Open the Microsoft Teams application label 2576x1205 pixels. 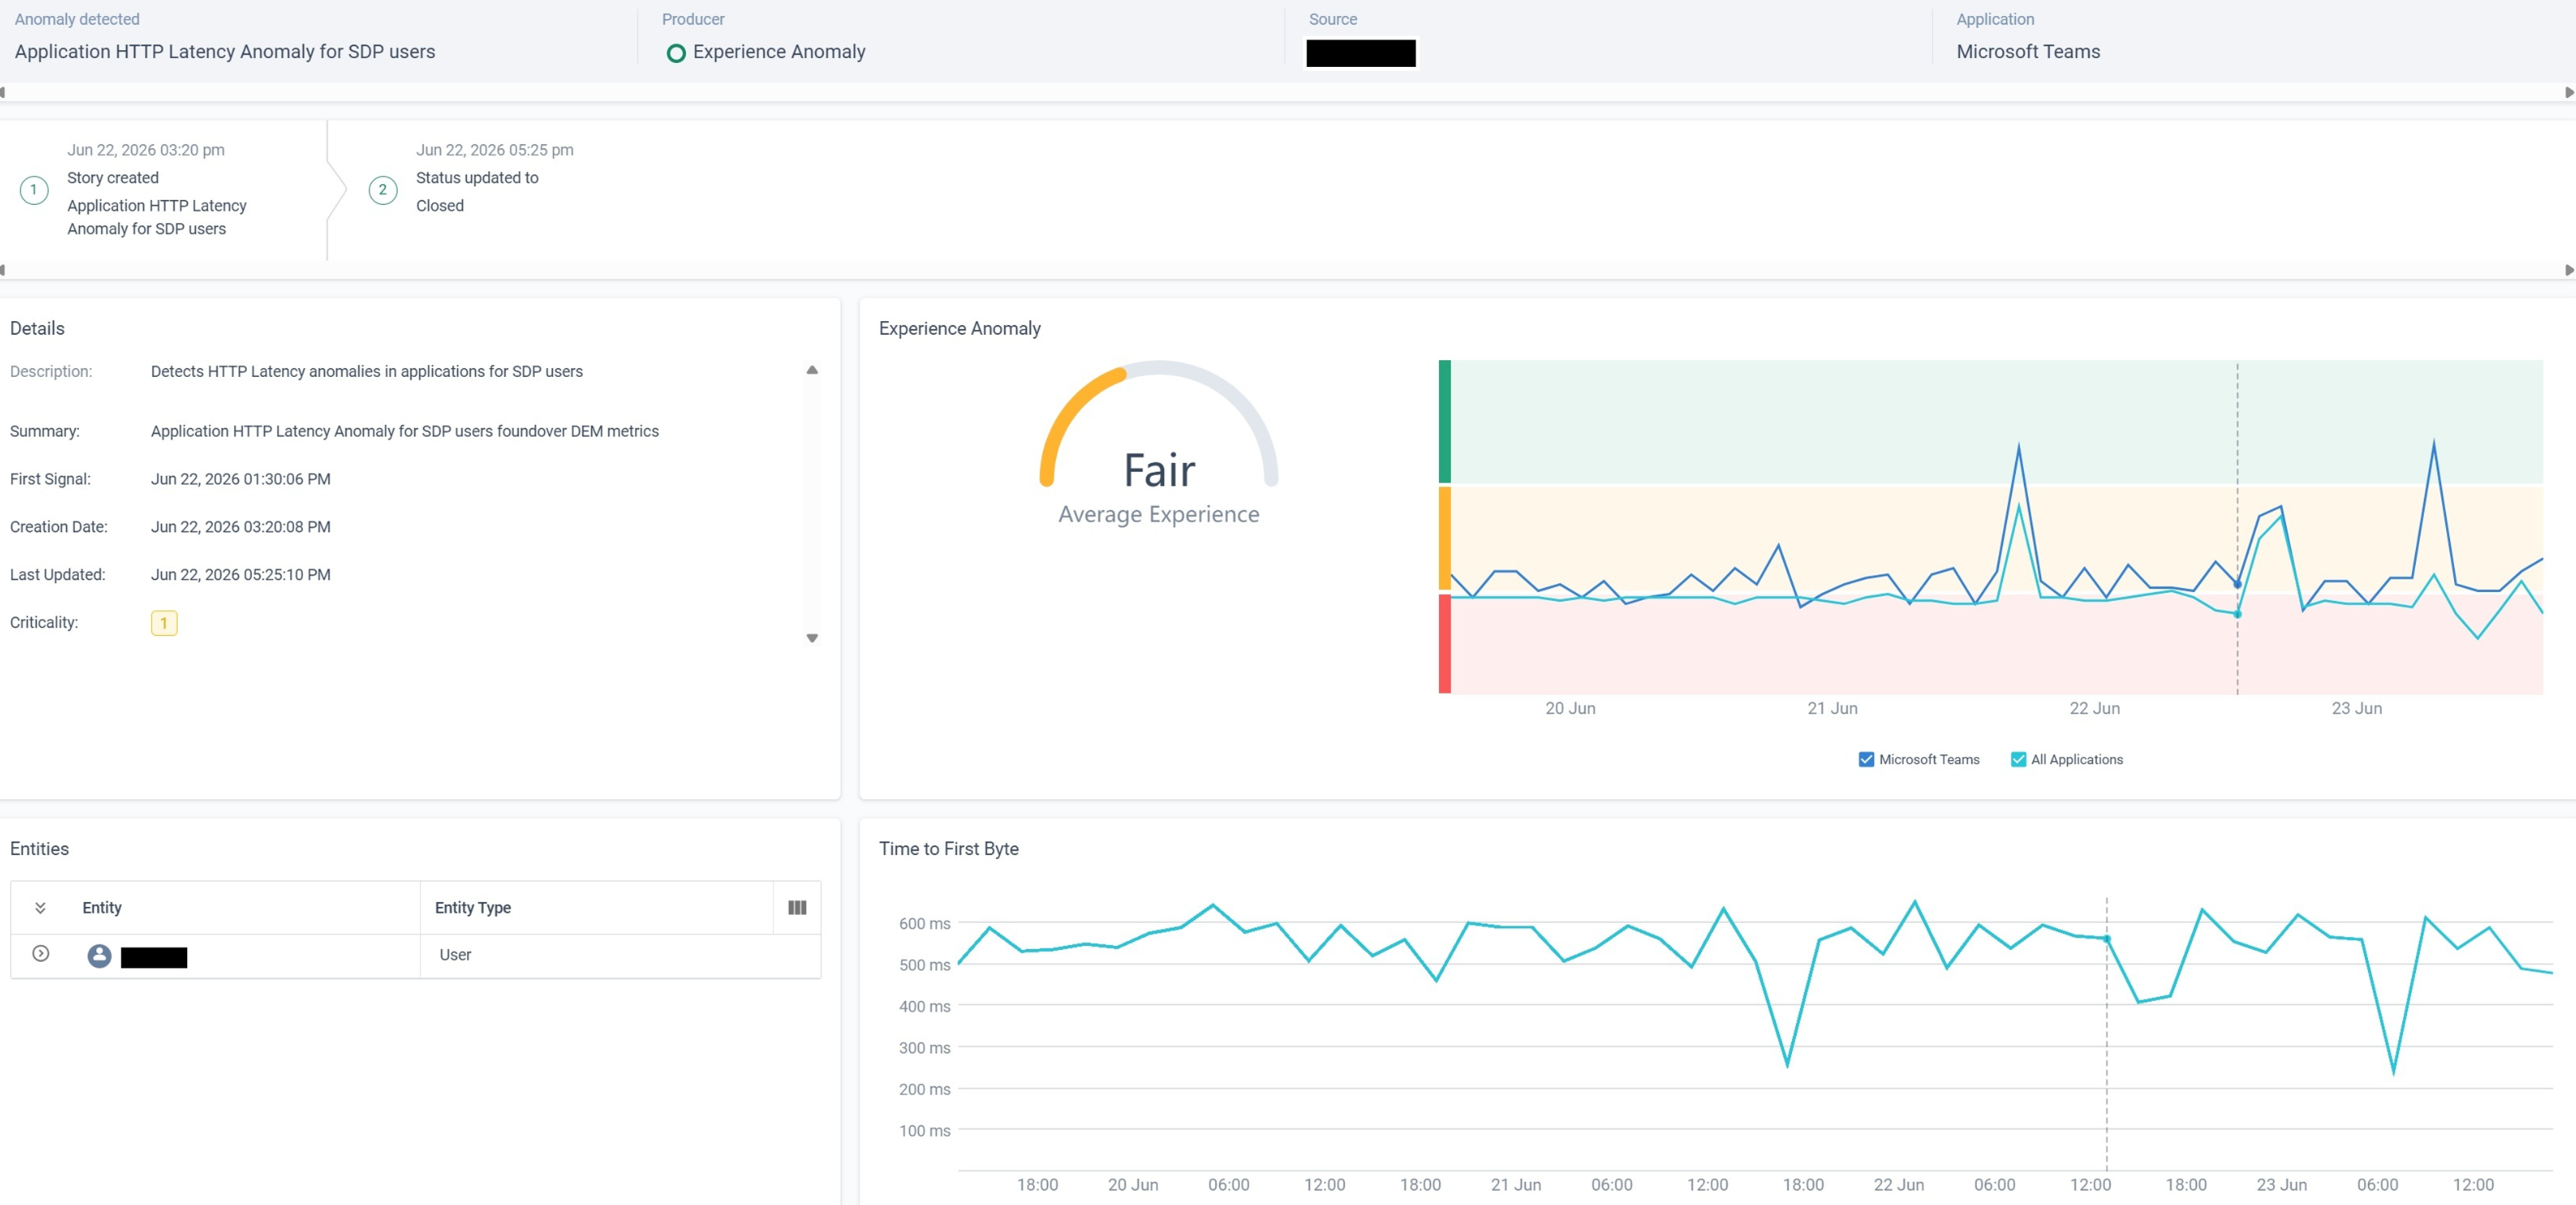tap(2028, 52)
